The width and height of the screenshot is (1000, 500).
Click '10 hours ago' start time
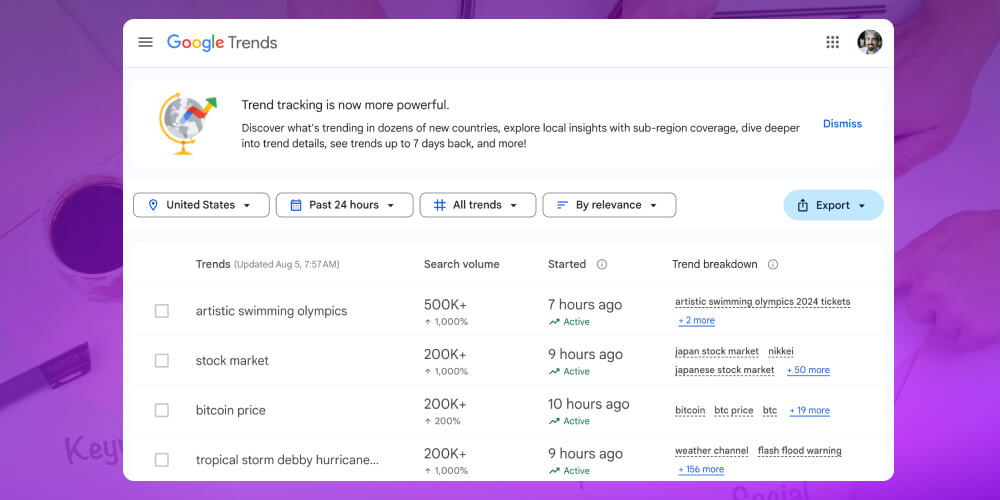click(x=589, y=404)
